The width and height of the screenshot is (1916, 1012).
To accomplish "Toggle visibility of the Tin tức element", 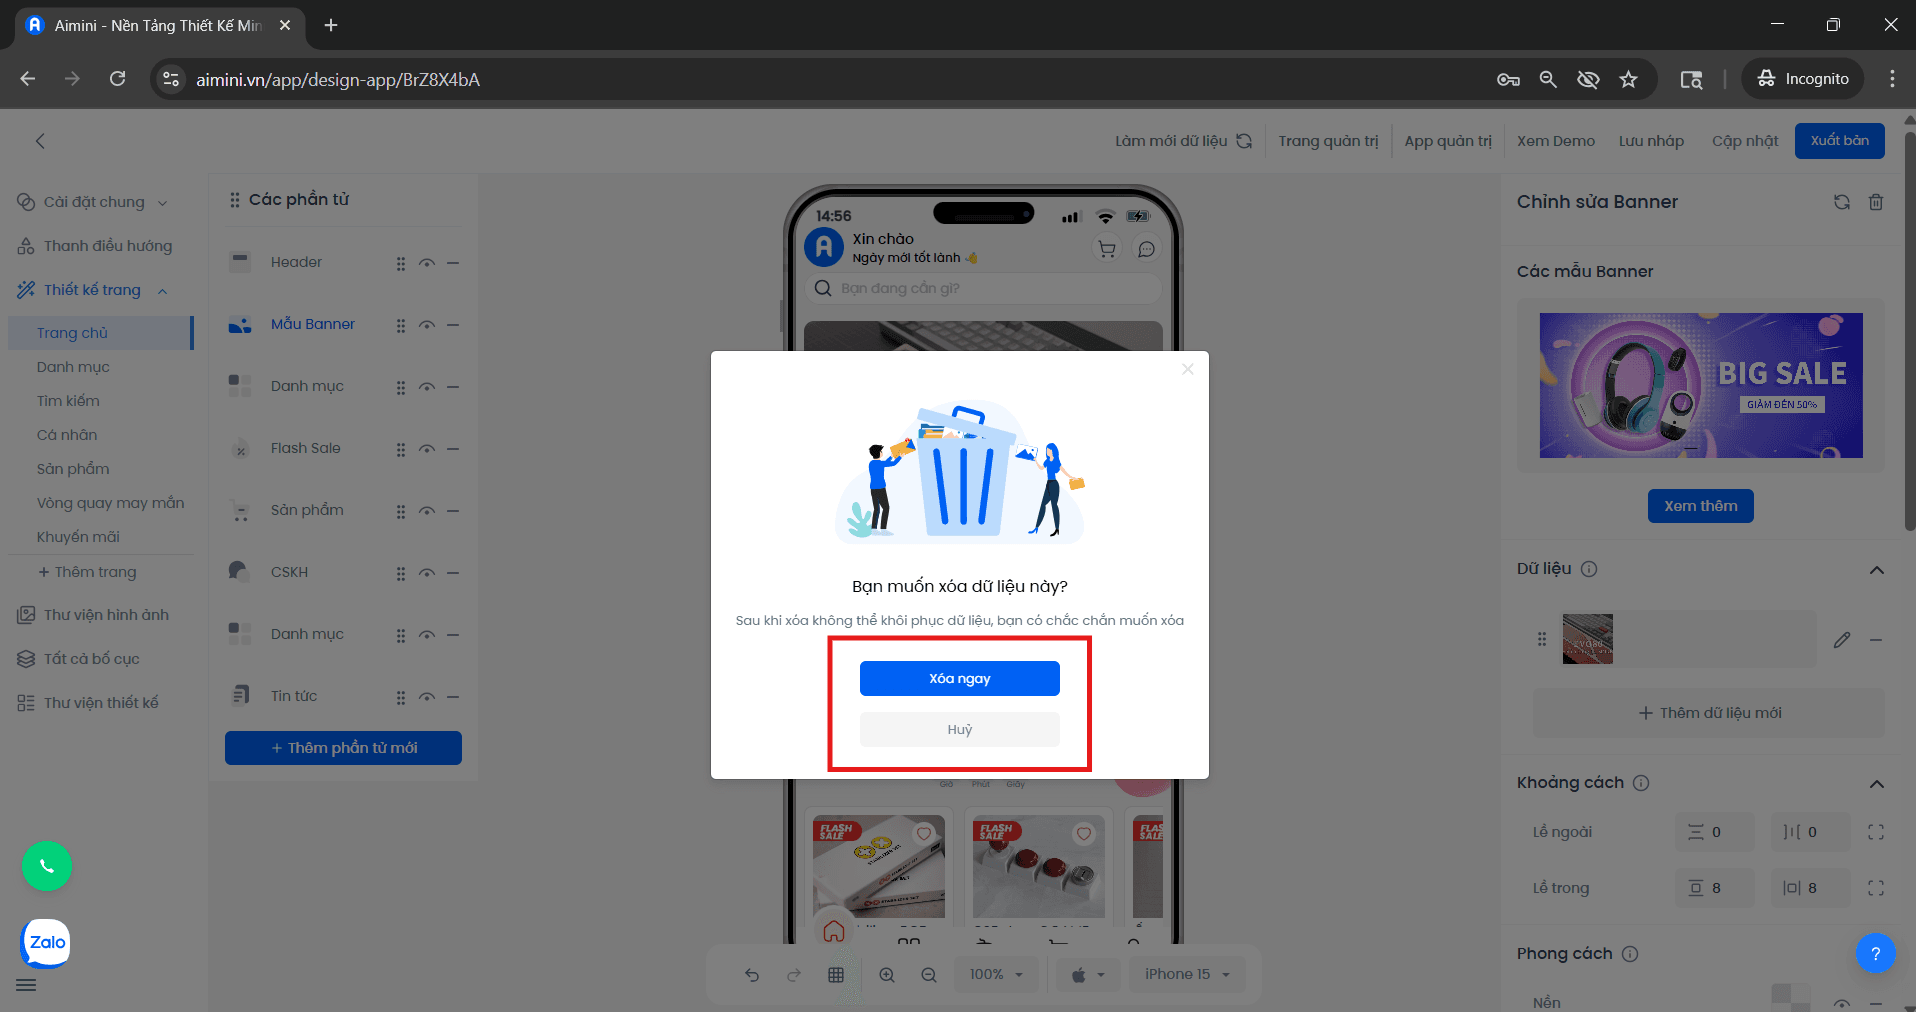I will click(427, 696).
